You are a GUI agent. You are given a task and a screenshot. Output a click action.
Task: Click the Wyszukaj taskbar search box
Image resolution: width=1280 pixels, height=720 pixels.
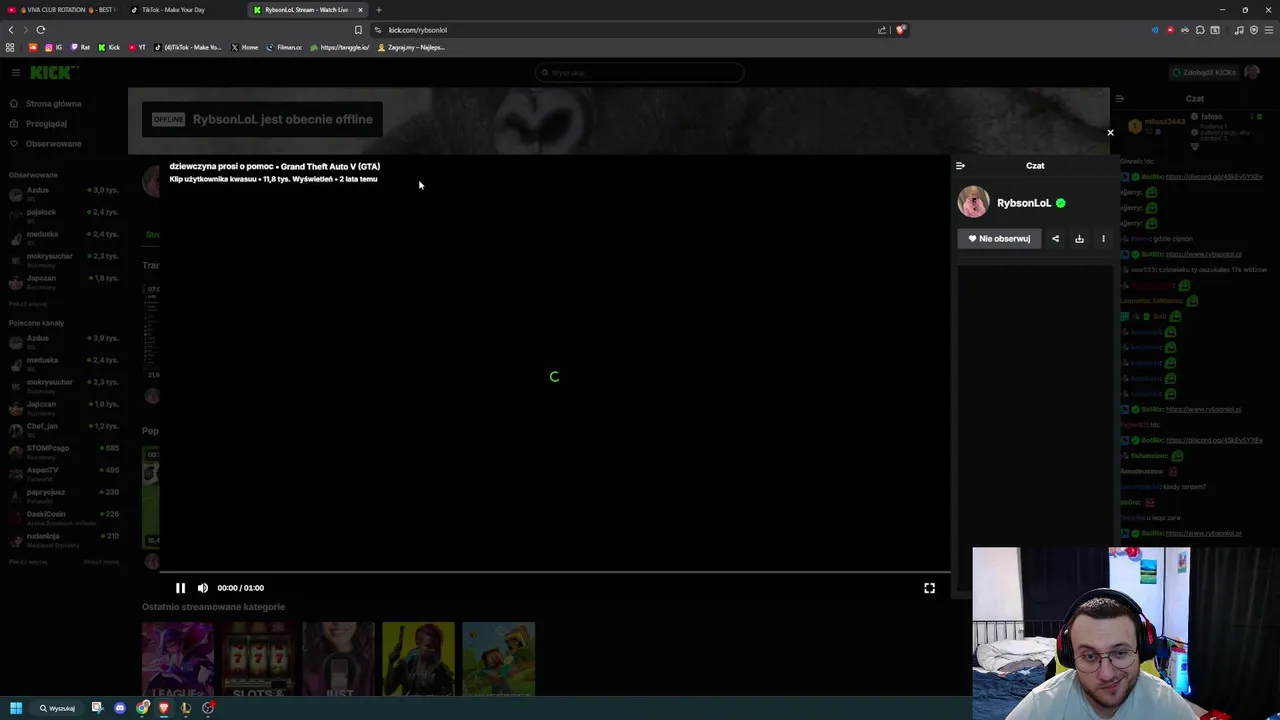coord(58,708)
